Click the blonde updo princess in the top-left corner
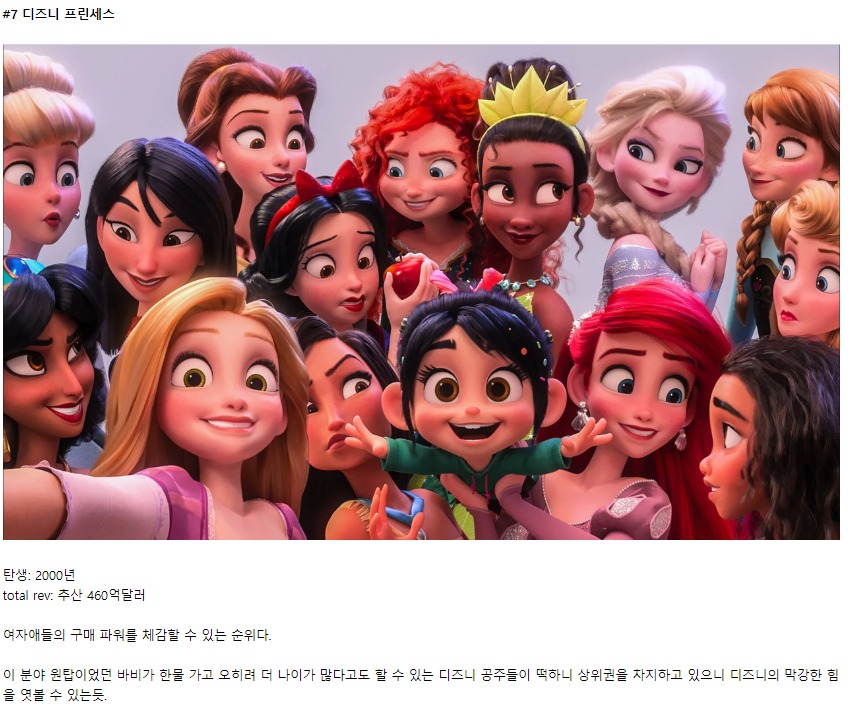Image resolution: width=851 pixels, height=719 pixels. click(41, 163)
